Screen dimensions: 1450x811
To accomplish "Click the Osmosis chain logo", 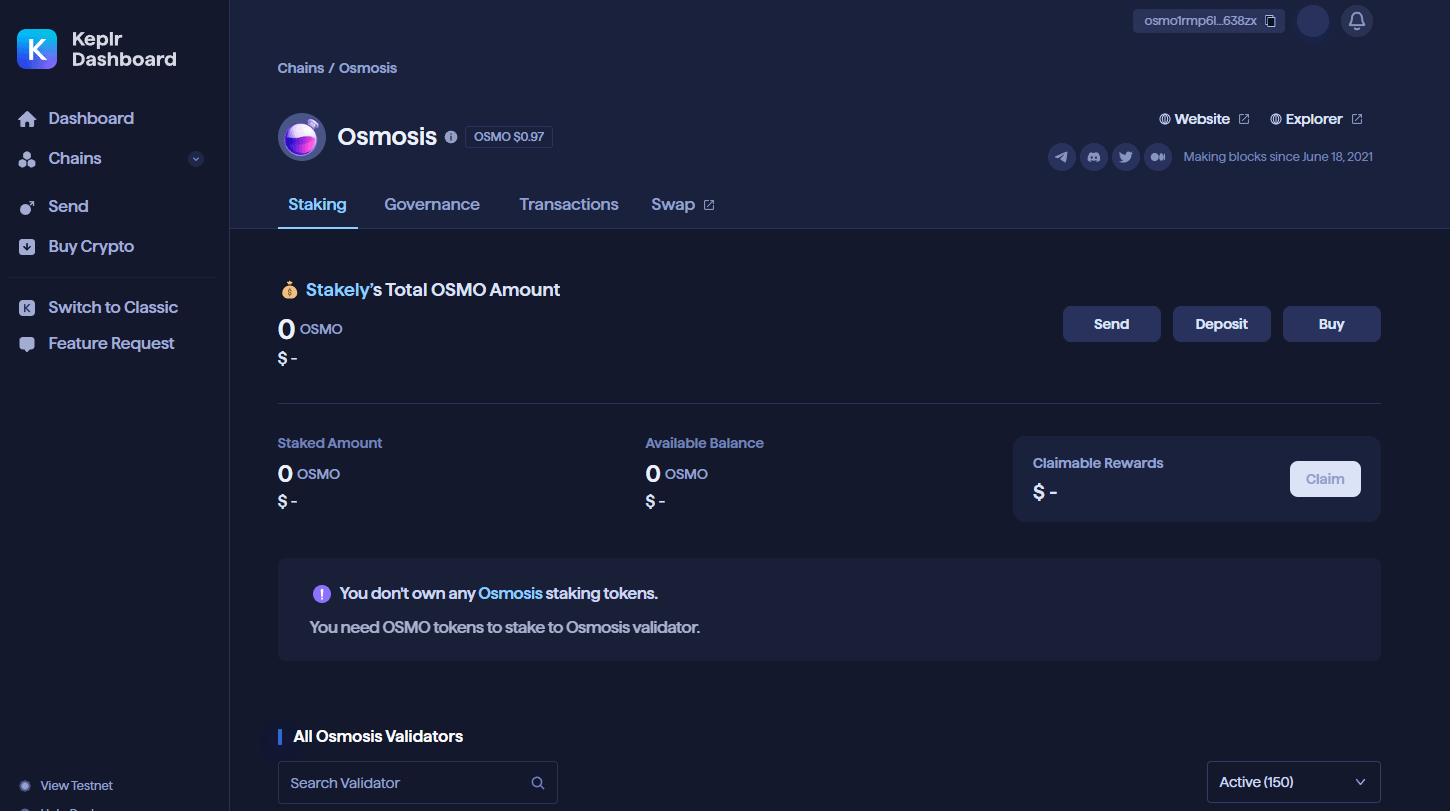I will point(302,137).
